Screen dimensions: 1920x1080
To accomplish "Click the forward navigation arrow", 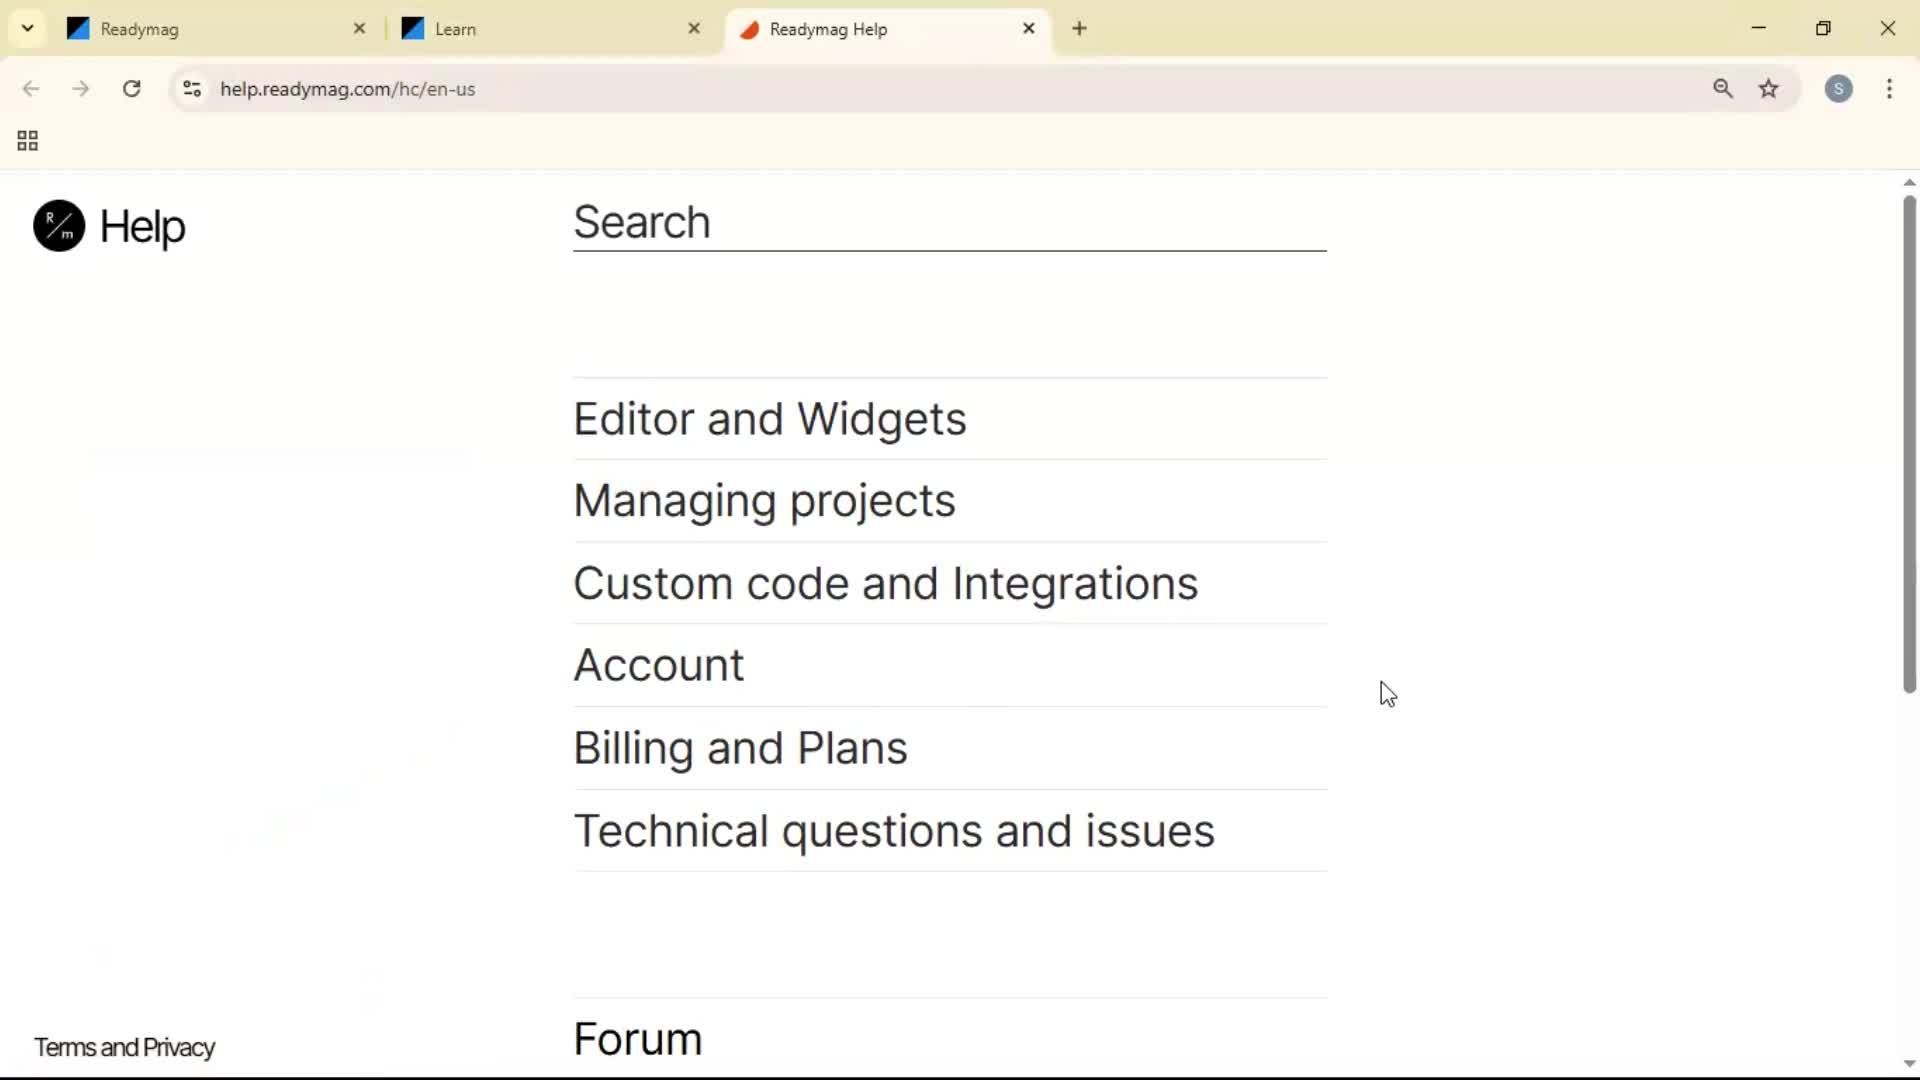I will [80, 88].
